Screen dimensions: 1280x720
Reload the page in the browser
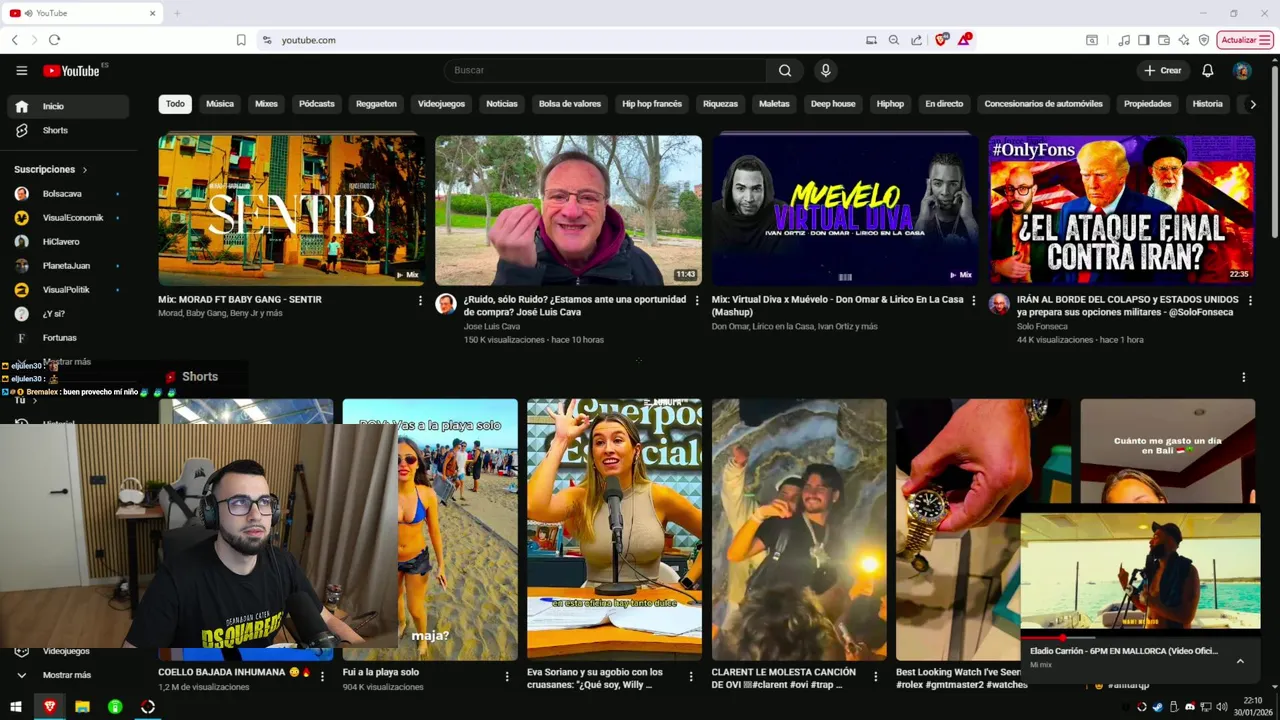(x=54, y=40)
